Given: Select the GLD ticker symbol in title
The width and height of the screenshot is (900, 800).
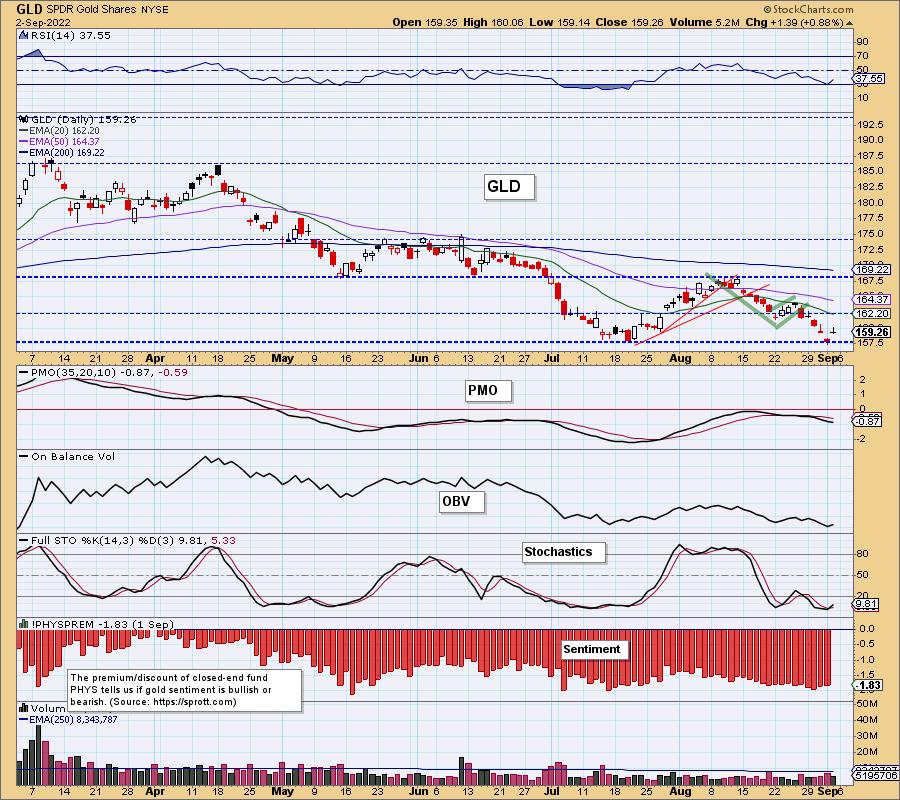Looking at the screenshot, I should [x=29, y=10].
